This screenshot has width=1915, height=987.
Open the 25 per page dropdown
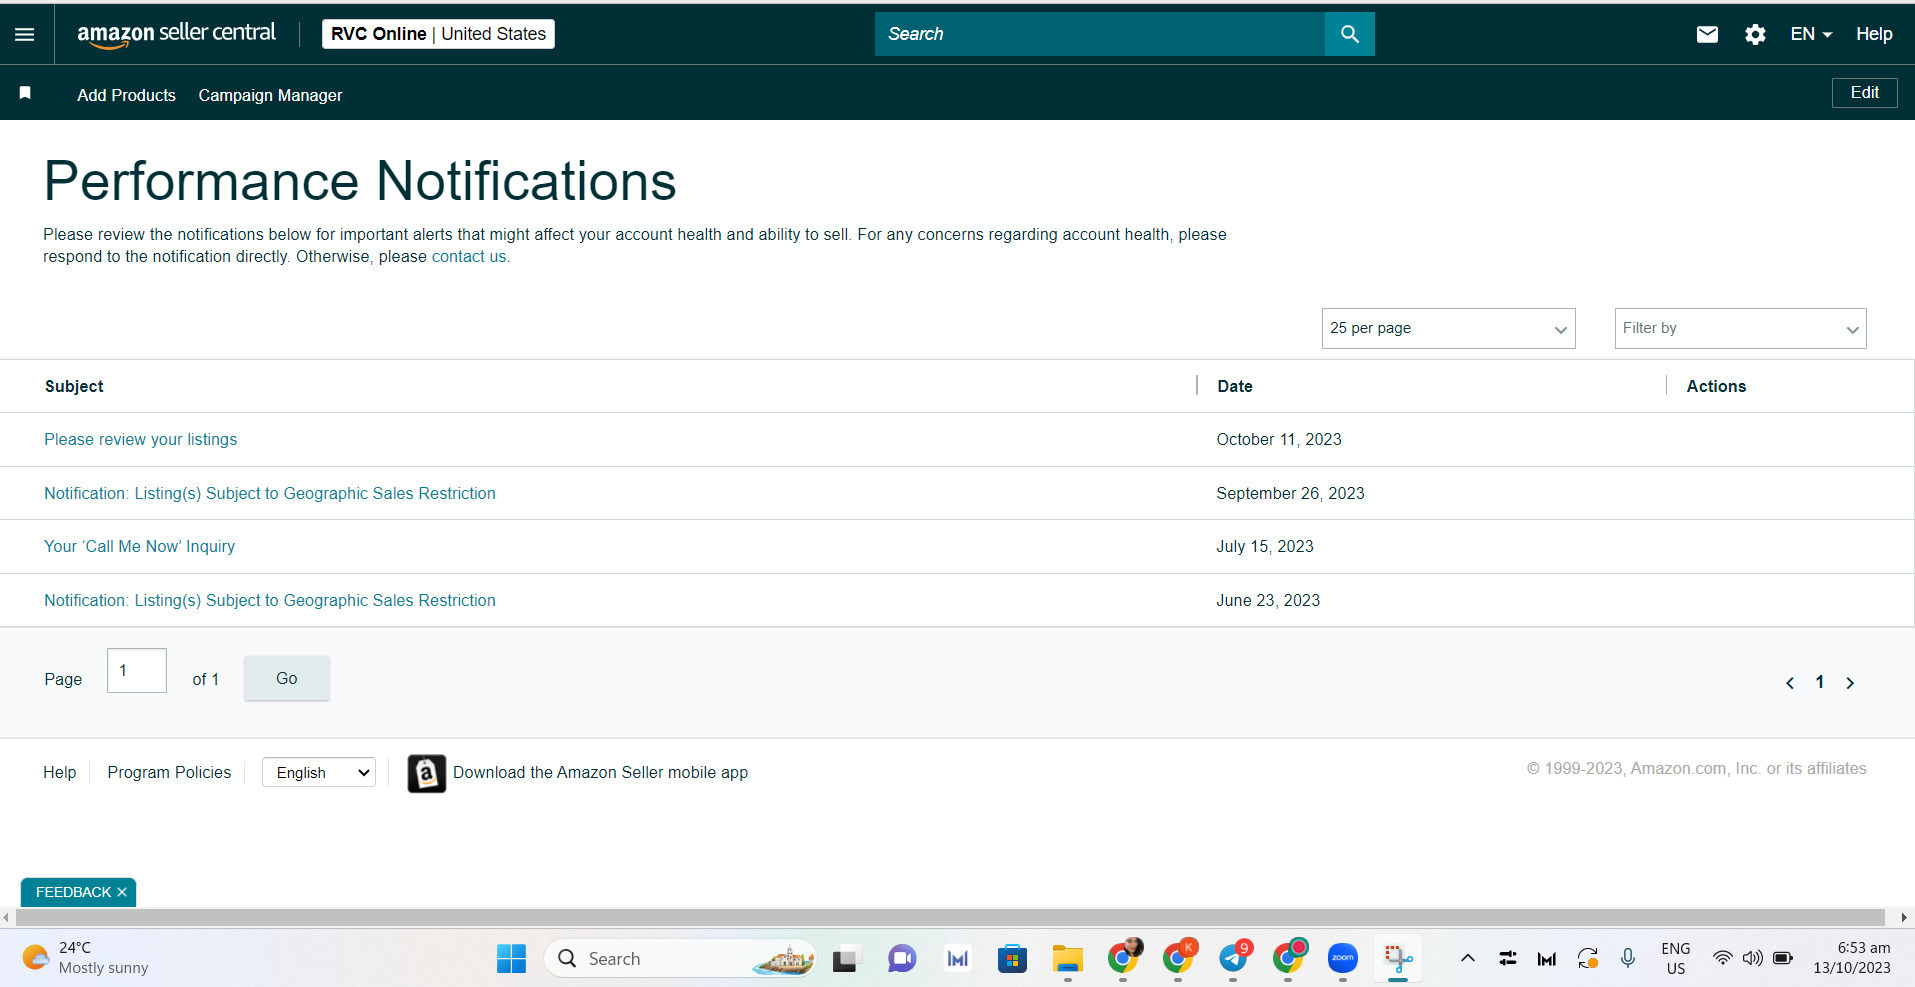[1448, 328]
